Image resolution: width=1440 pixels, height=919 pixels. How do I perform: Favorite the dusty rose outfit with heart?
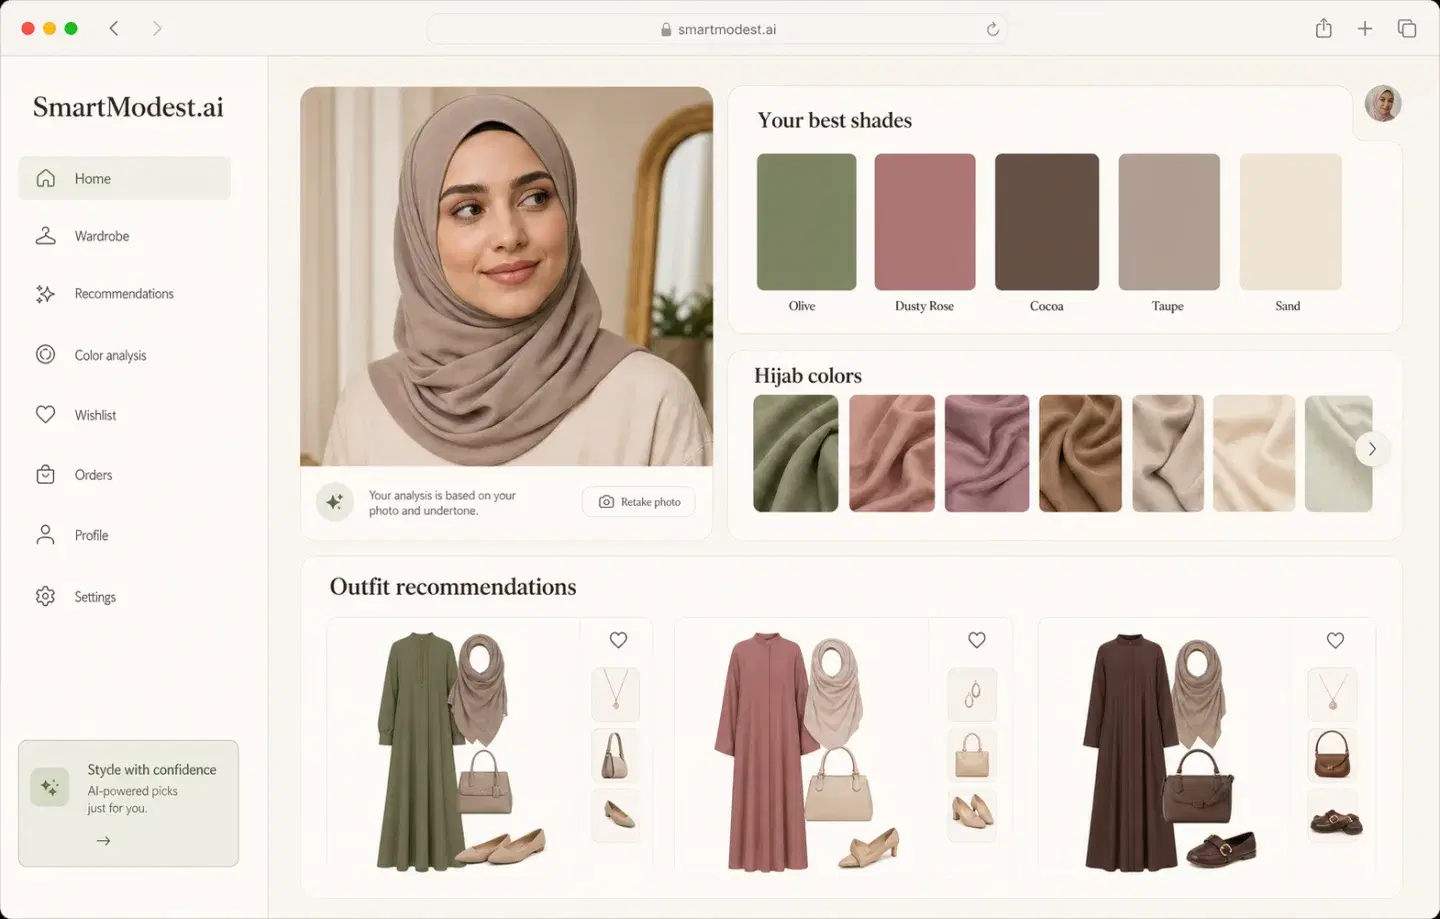coord(977,640)
